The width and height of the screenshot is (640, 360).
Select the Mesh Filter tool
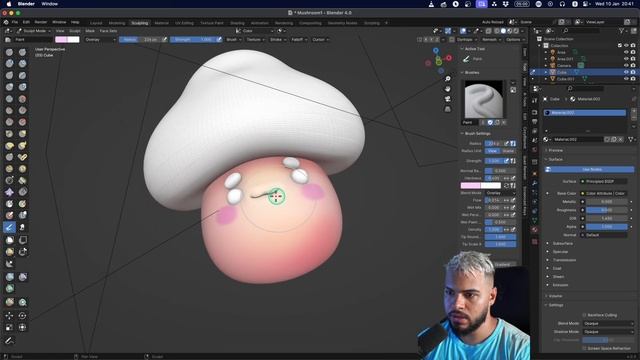9,277
